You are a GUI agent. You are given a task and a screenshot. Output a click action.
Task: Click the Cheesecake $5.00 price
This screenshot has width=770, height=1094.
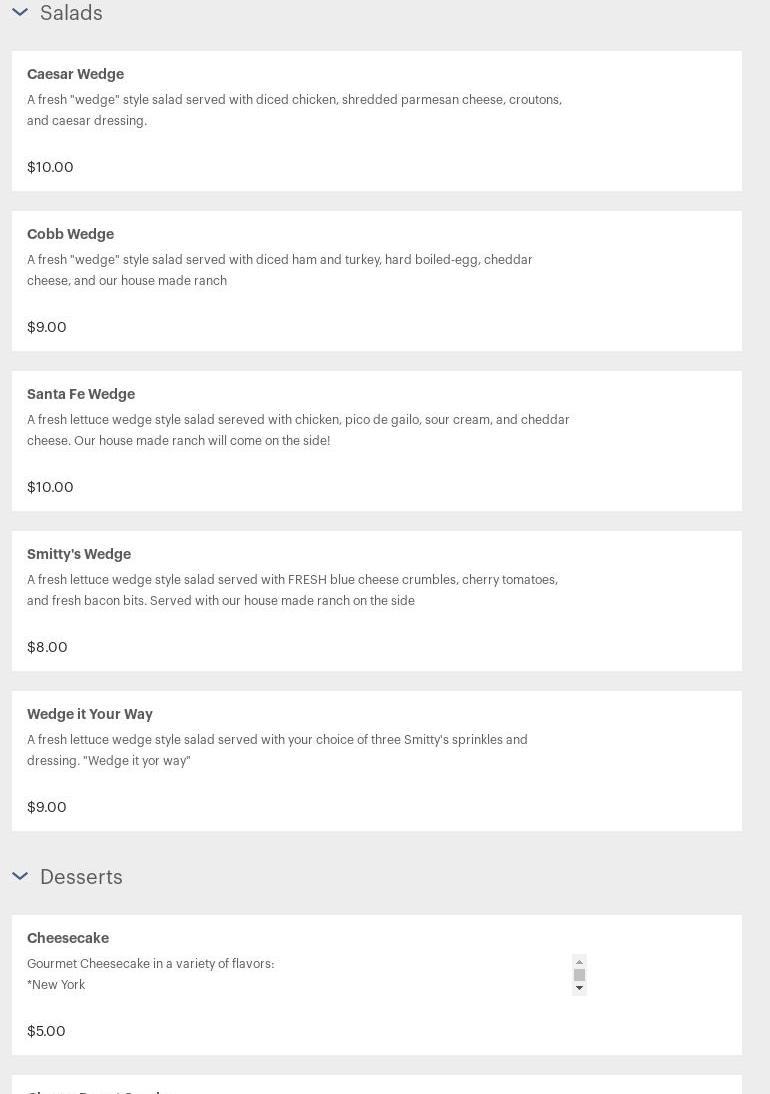[46, 1031]
